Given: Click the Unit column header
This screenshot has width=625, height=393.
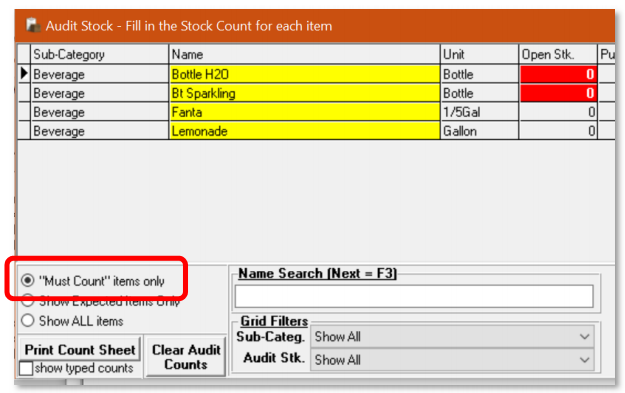Looking at the screenshot, I should 480,54.
